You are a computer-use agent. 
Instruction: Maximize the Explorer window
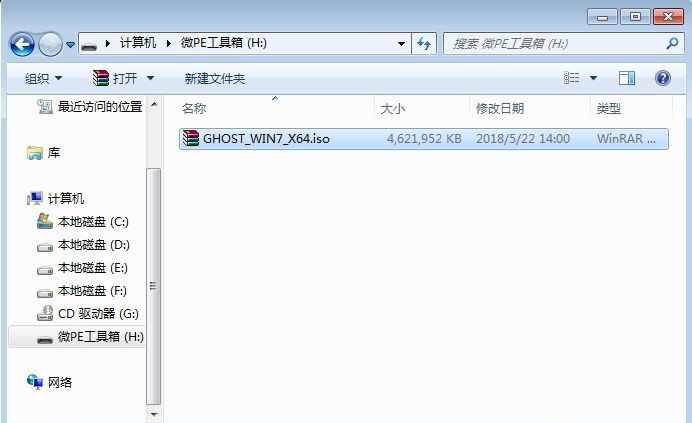pos(636,17)
